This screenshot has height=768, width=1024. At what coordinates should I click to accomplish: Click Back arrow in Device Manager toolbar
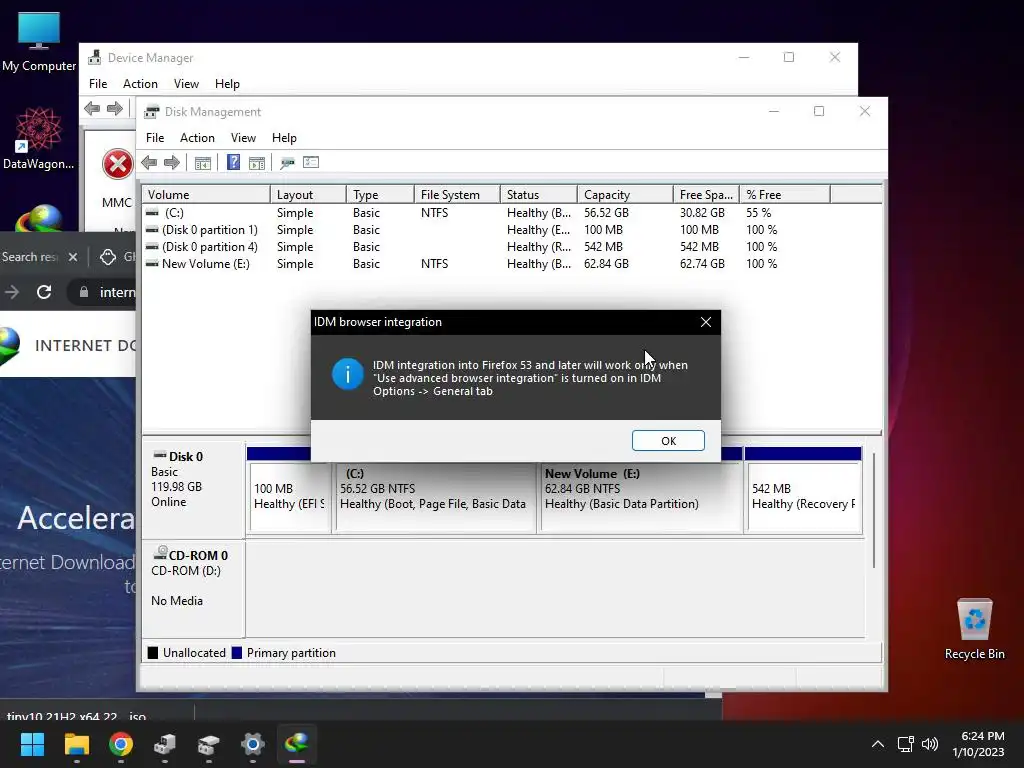(x=92, y=108)
